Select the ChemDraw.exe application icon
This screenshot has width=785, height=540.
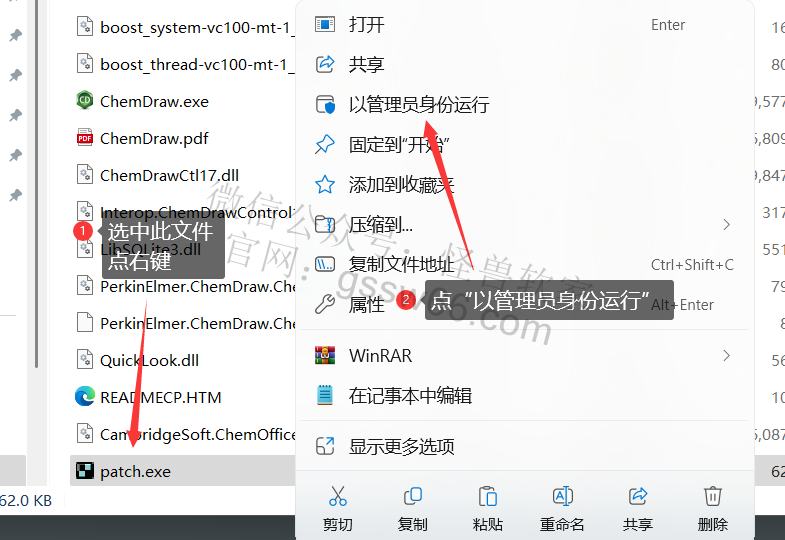tap(85, 101)
